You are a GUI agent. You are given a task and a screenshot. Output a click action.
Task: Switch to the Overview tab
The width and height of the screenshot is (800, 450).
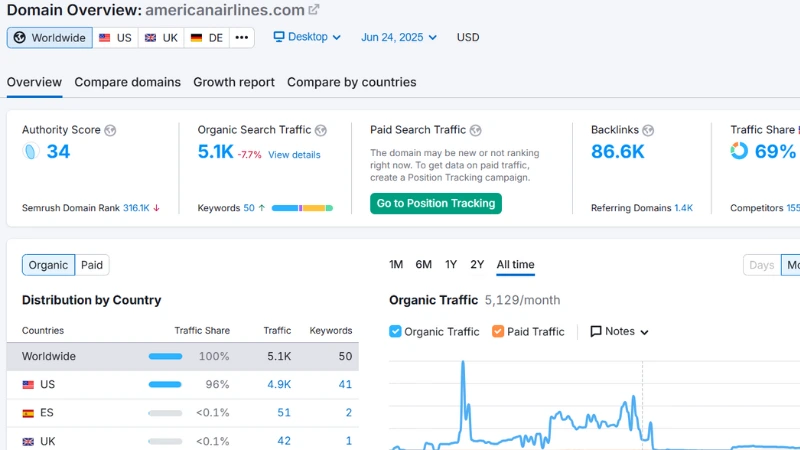[x=34, y=82]
